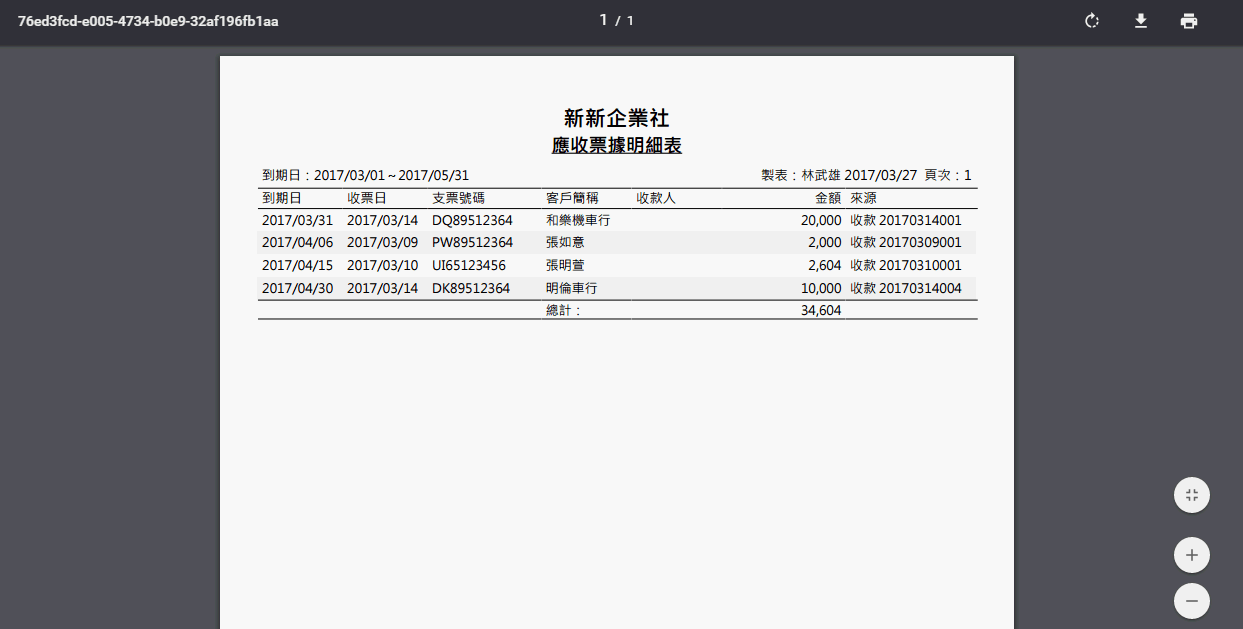The image size is (1243, 629).
Task: Print the receivable notes report
Action: (1188, 21)
